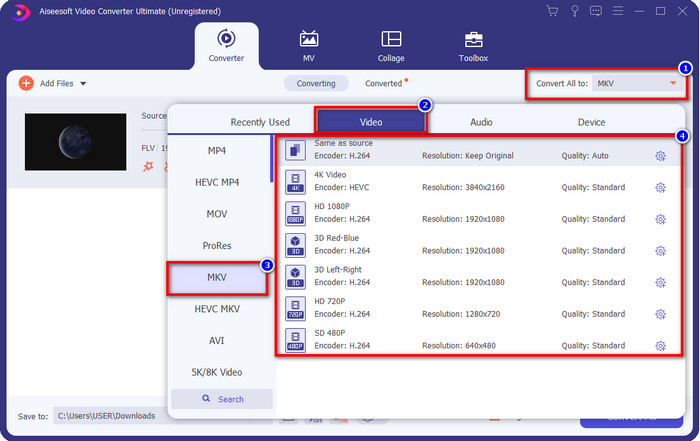Open the Convert All to MKV dropdown
The height and width of the screenshot is (441, 700).
coord(638,83)
